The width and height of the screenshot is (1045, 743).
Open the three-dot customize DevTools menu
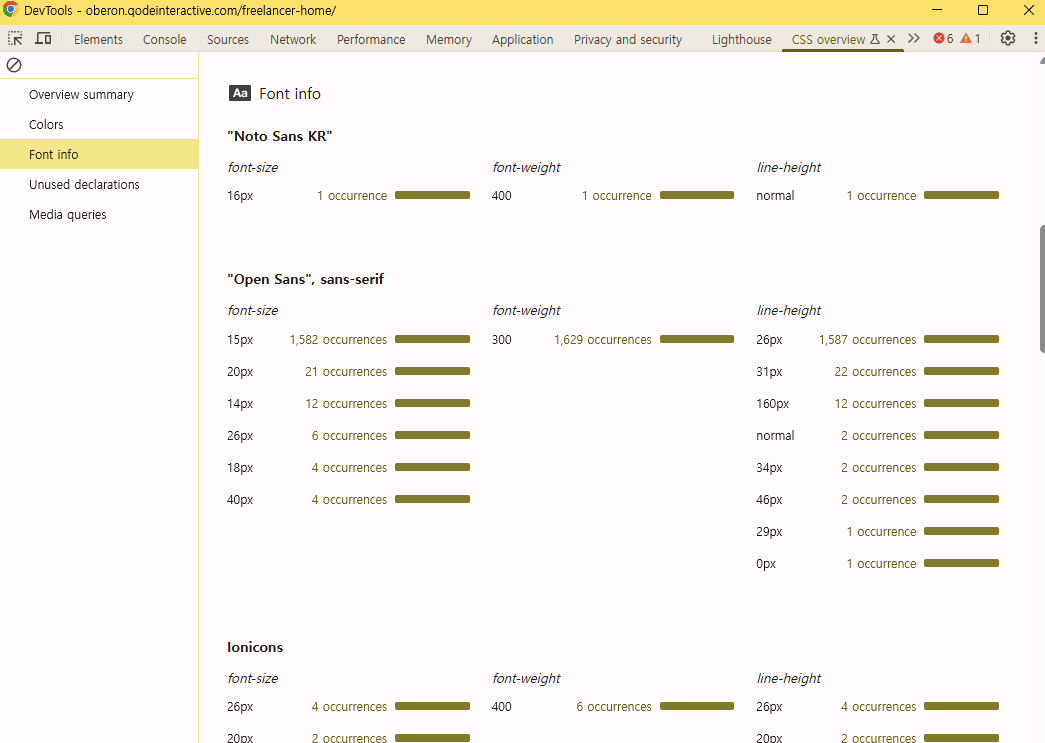click(1034, 39)
